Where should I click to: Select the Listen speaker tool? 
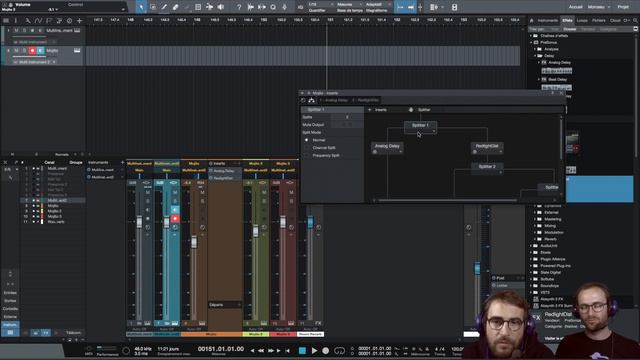pyautogui.click(x=221, y=7)
